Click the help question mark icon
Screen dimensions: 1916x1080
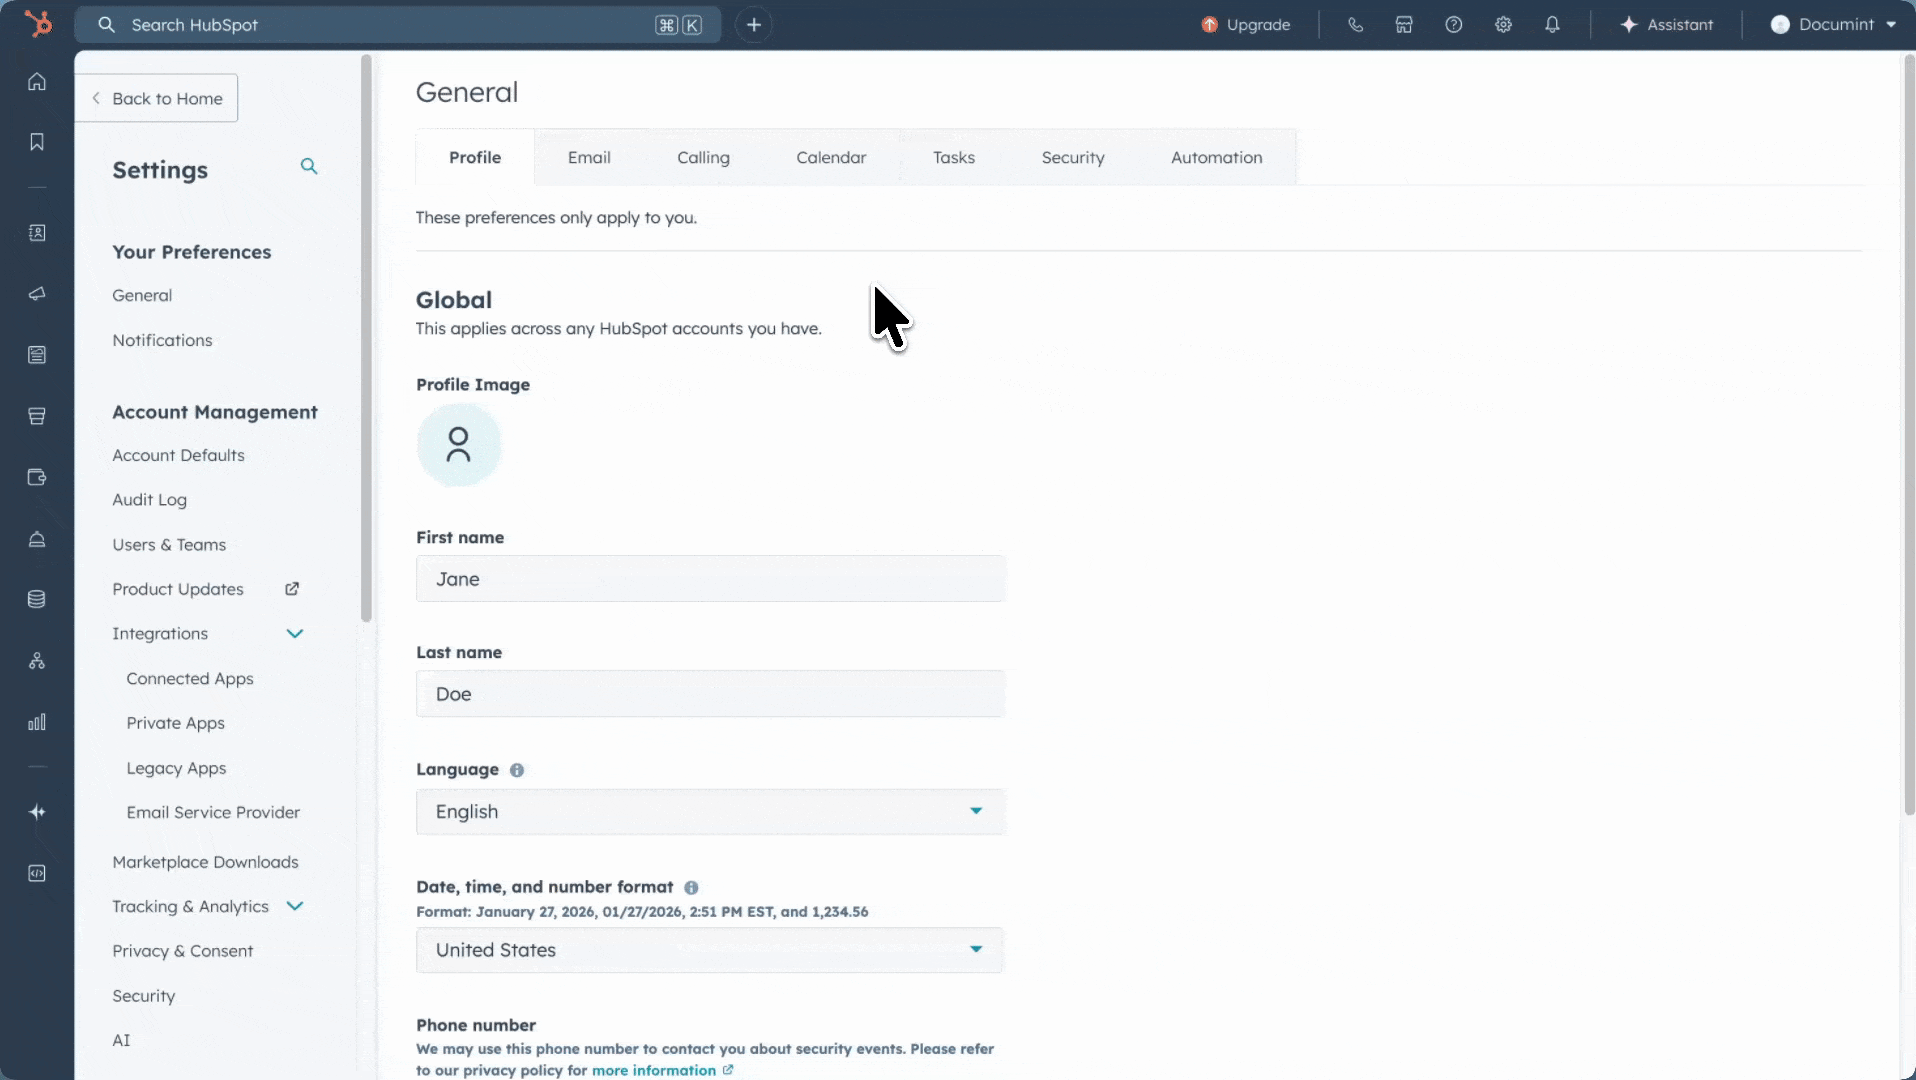click(x=1453, y=25)
